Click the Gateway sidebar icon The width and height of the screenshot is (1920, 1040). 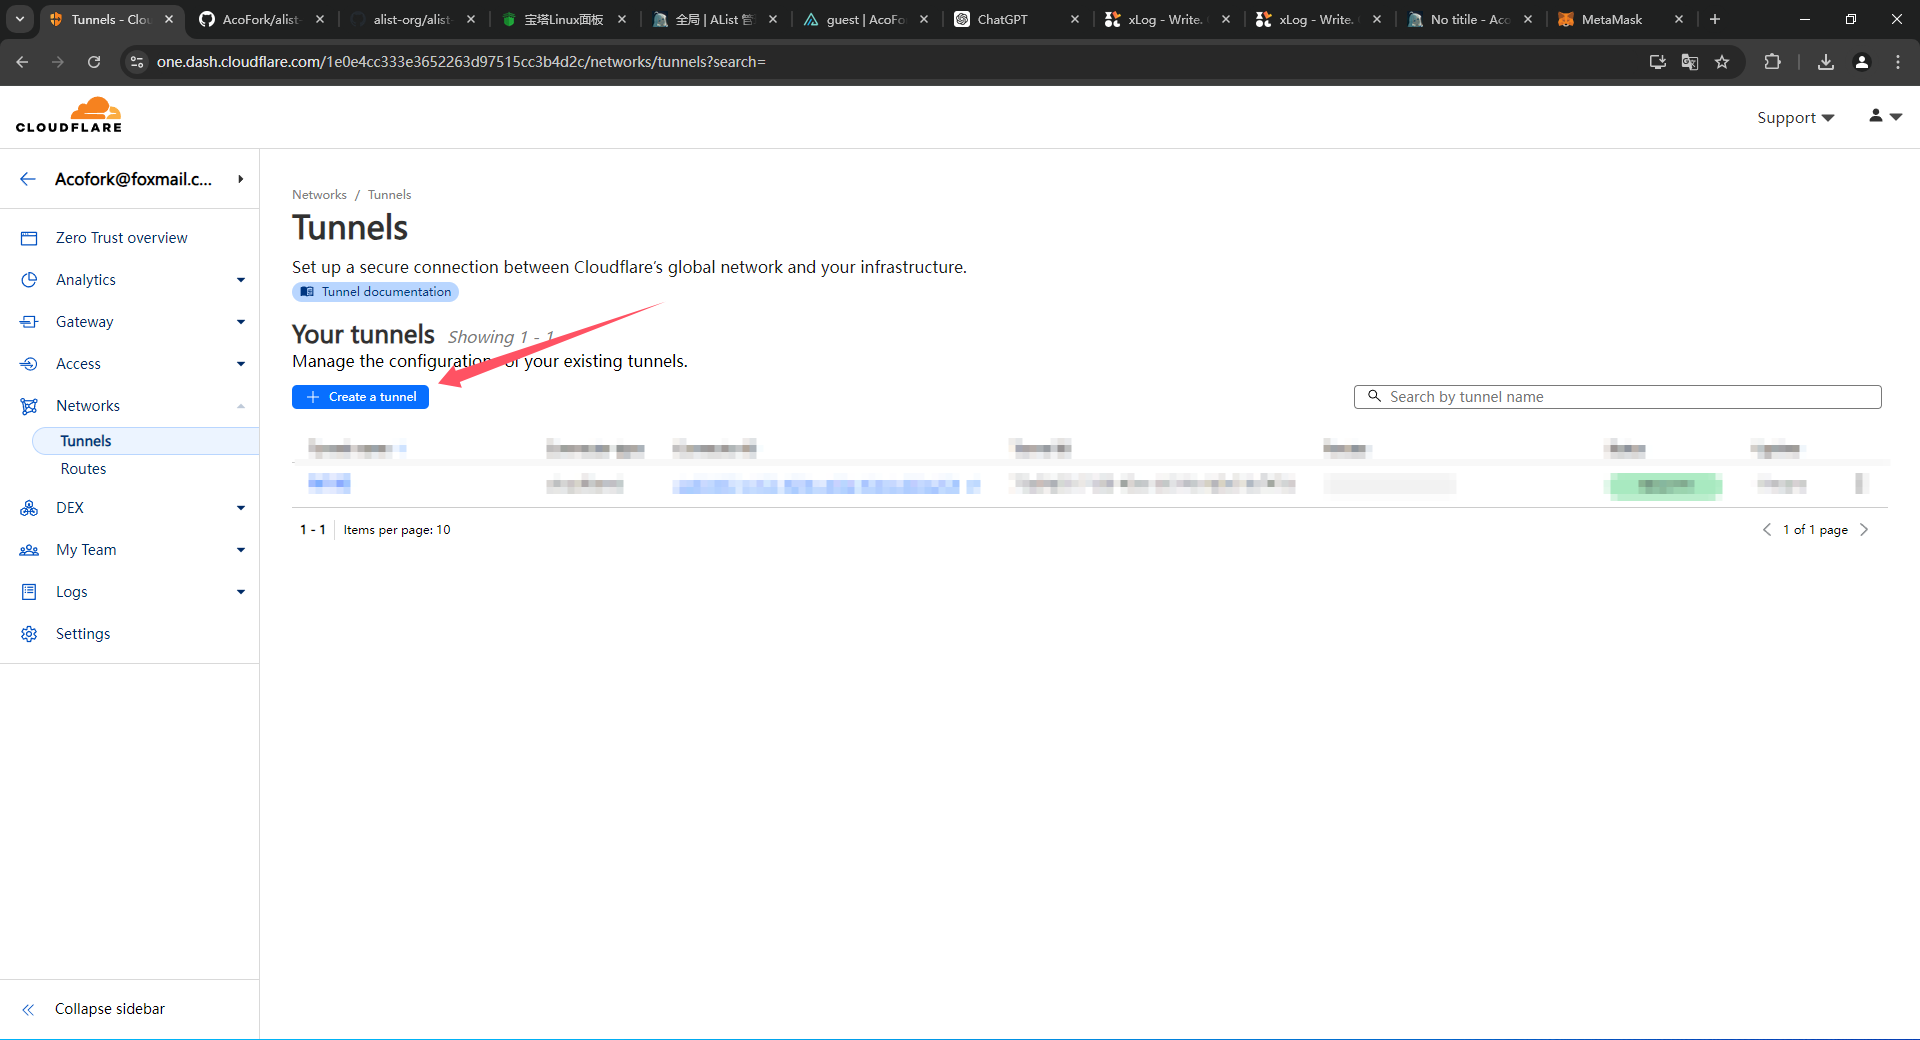[x=29, y=322]
